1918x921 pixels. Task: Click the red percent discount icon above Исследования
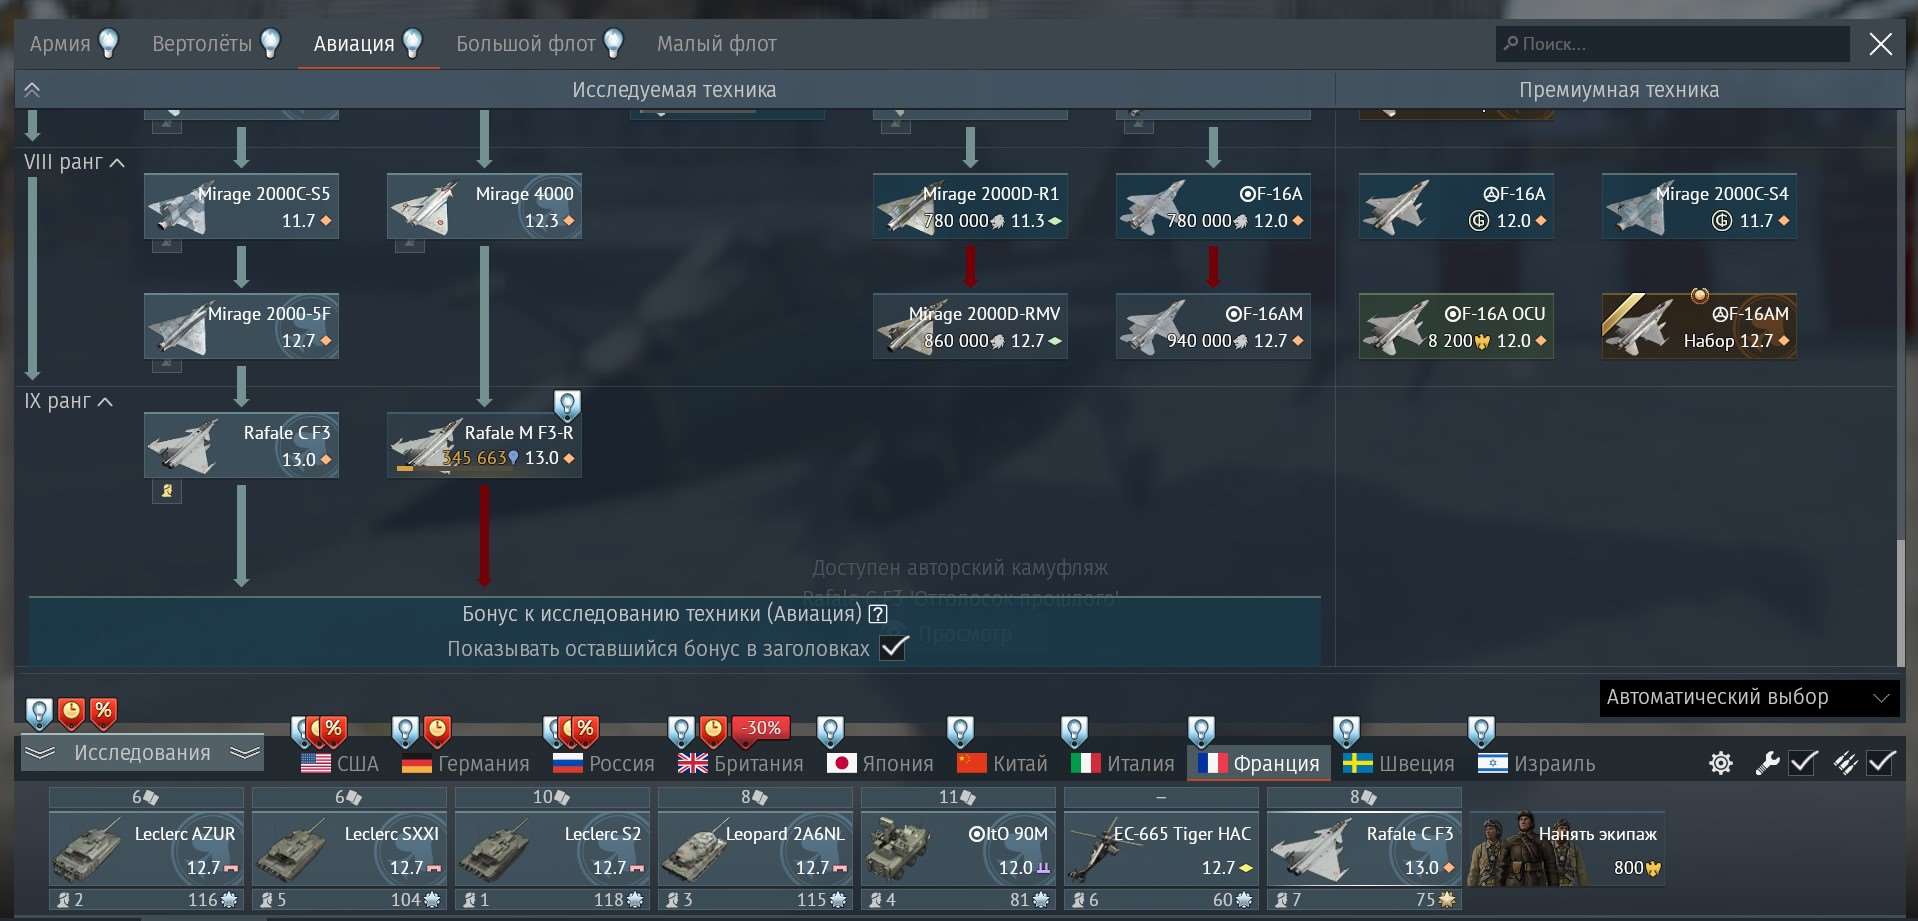tap(103, 713)
